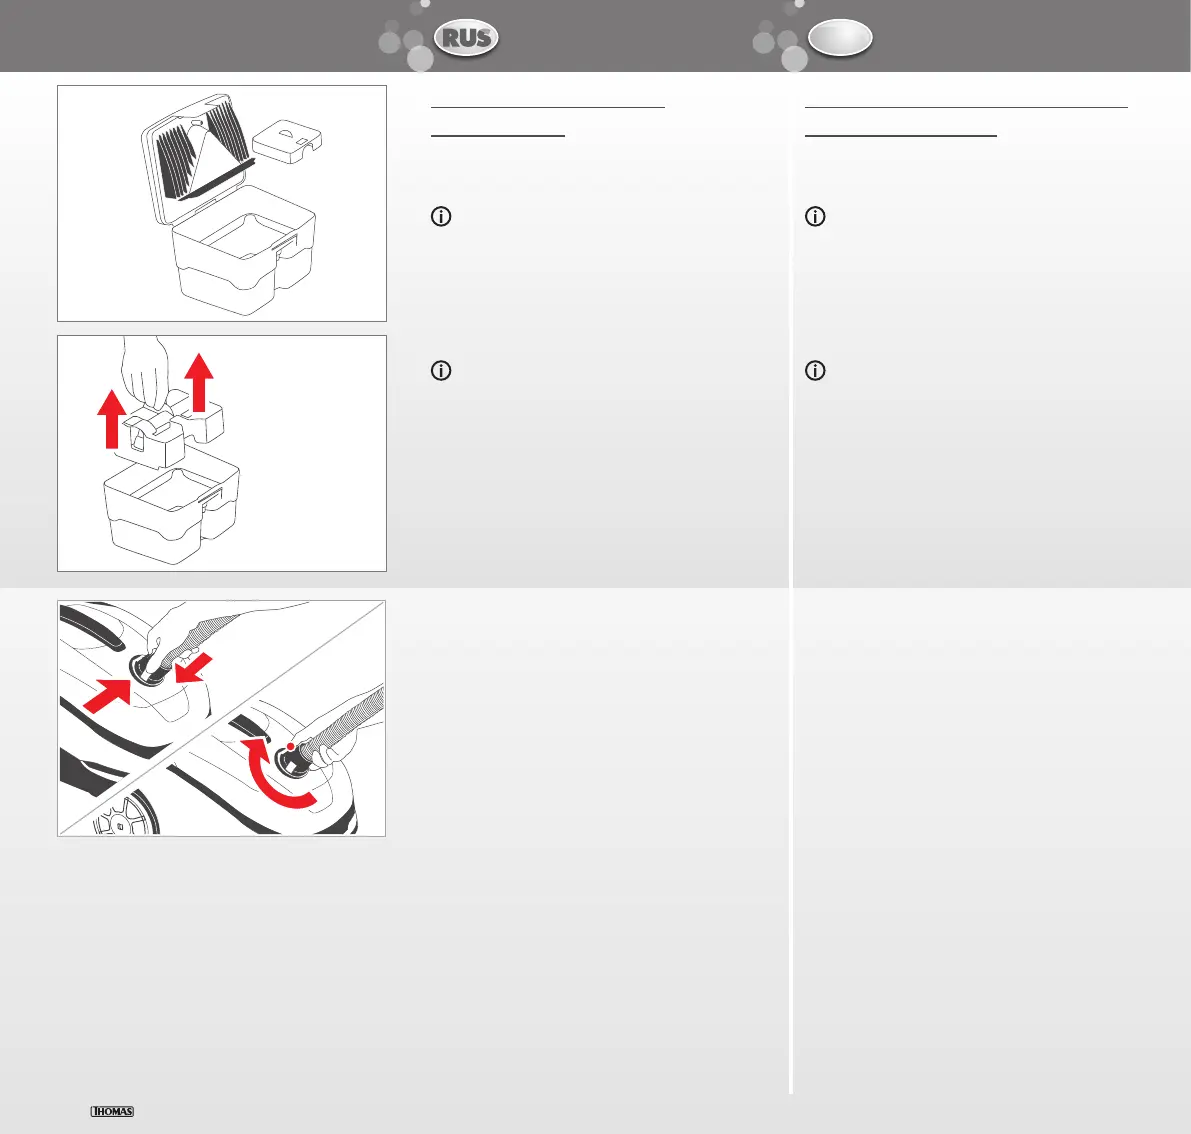Open the hose attachment illustration
The image size is (1191, 1134).
(222, 719)
